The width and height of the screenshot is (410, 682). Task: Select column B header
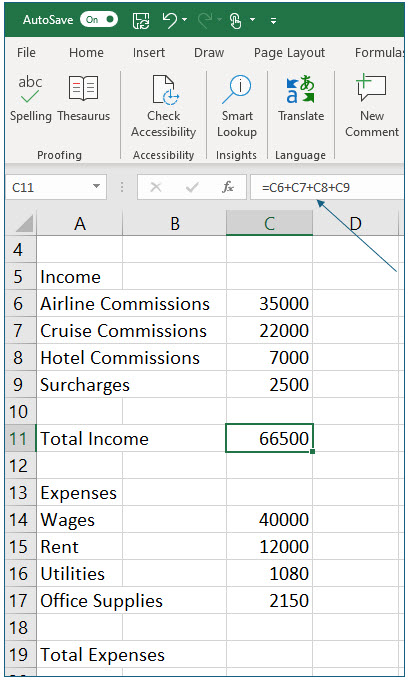pos(174,224)
